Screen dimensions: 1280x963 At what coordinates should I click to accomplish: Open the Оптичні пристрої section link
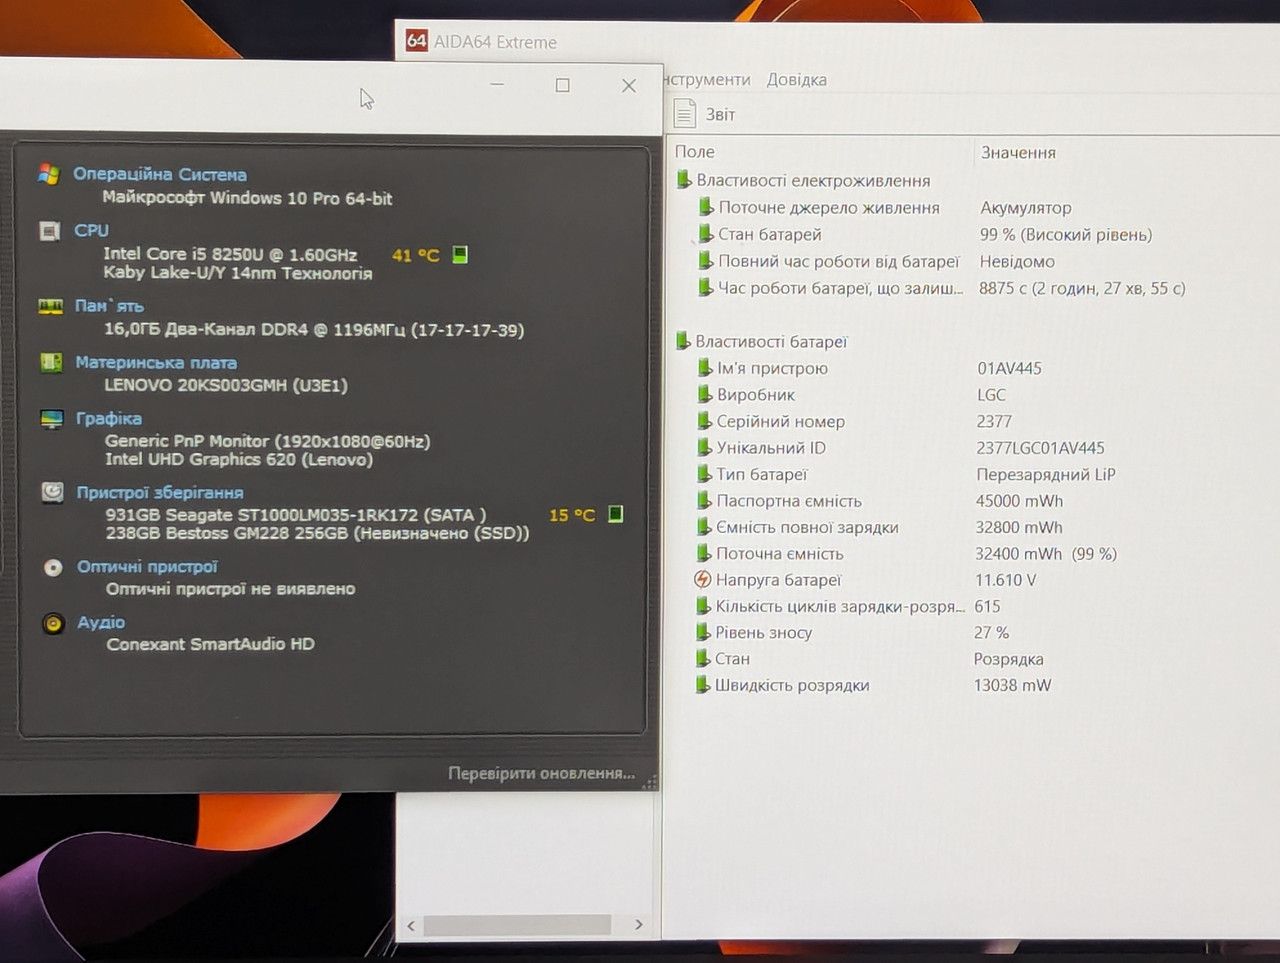click(148, 566)
